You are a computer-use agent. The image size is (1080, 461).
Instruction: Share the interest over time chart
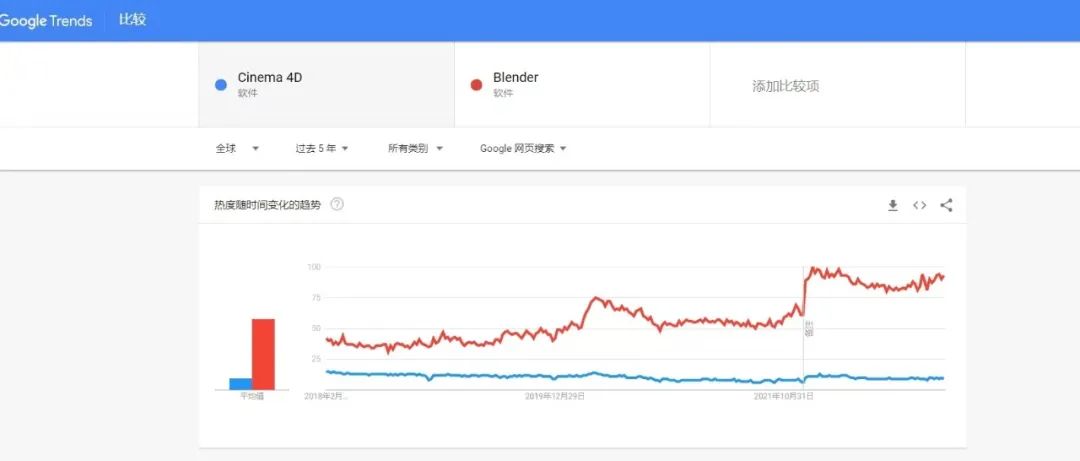(946, 205)
